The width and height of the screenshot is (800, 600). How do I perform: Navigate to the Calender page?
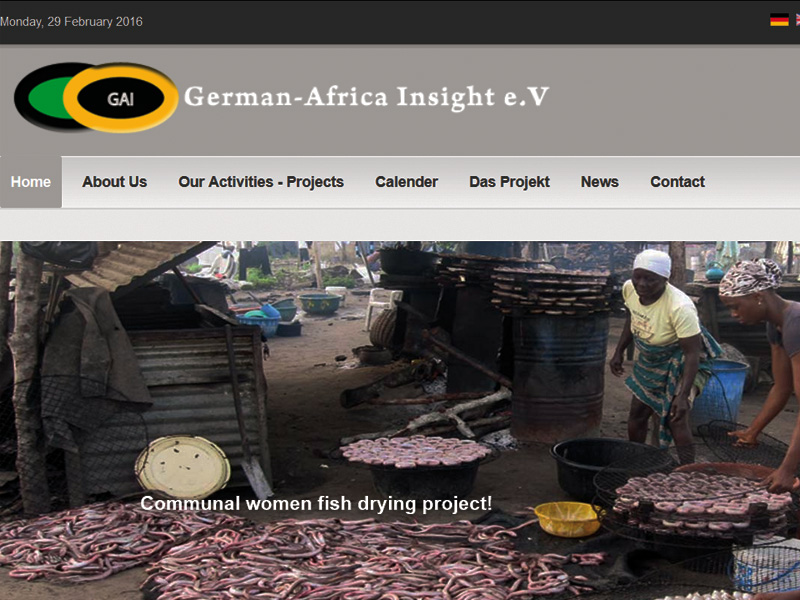(x=407, y=182)
